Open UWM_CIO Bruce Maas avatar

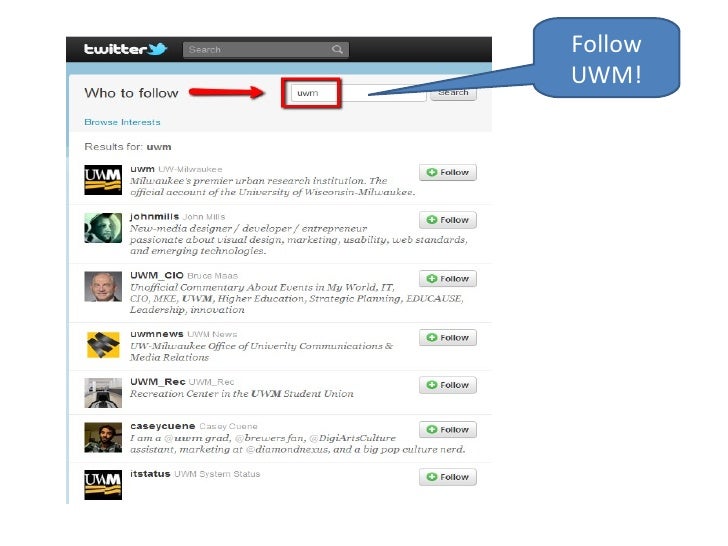[103, 286]
